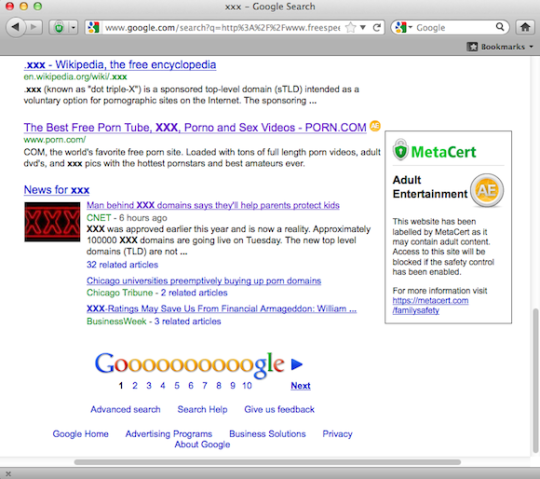The height and width of the screenshot is (479, 540).
Task: Open the News for xxx link
Action: 56,189
